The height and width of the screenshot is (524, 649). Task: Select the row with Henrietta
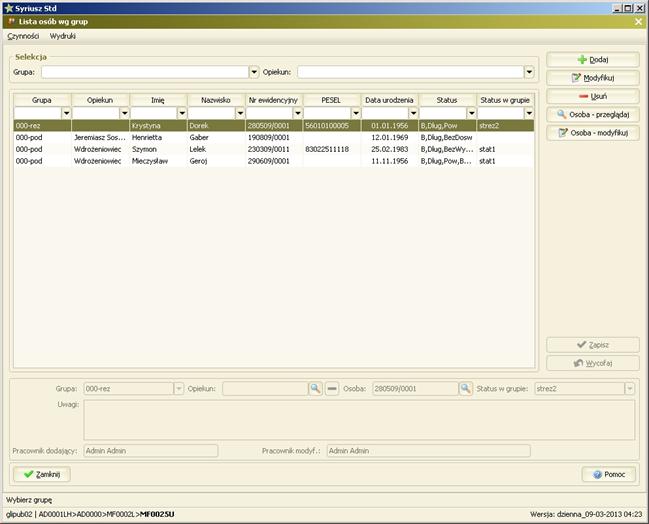click(274, 137)
